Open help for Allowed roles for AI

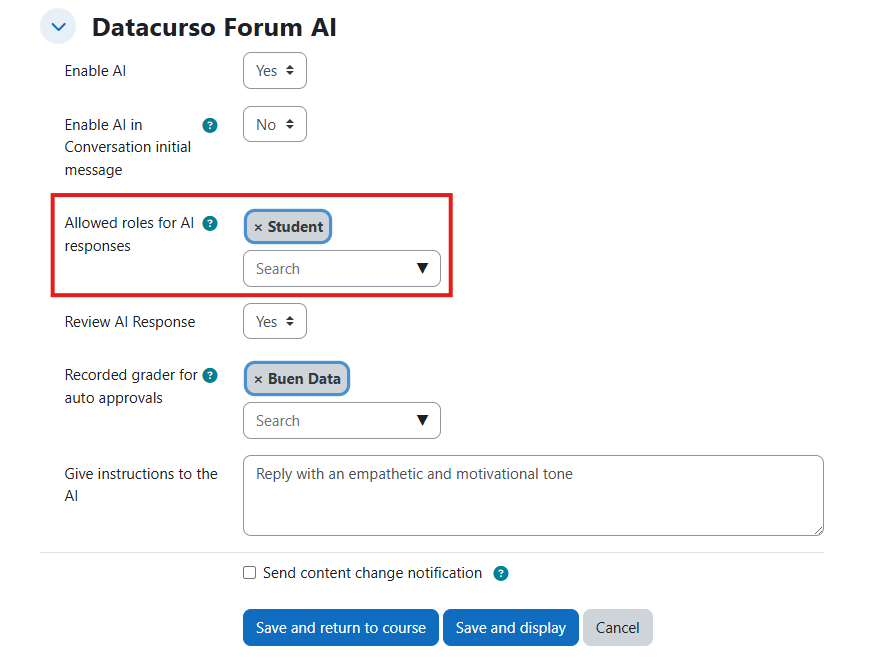[x=210, y=223]
